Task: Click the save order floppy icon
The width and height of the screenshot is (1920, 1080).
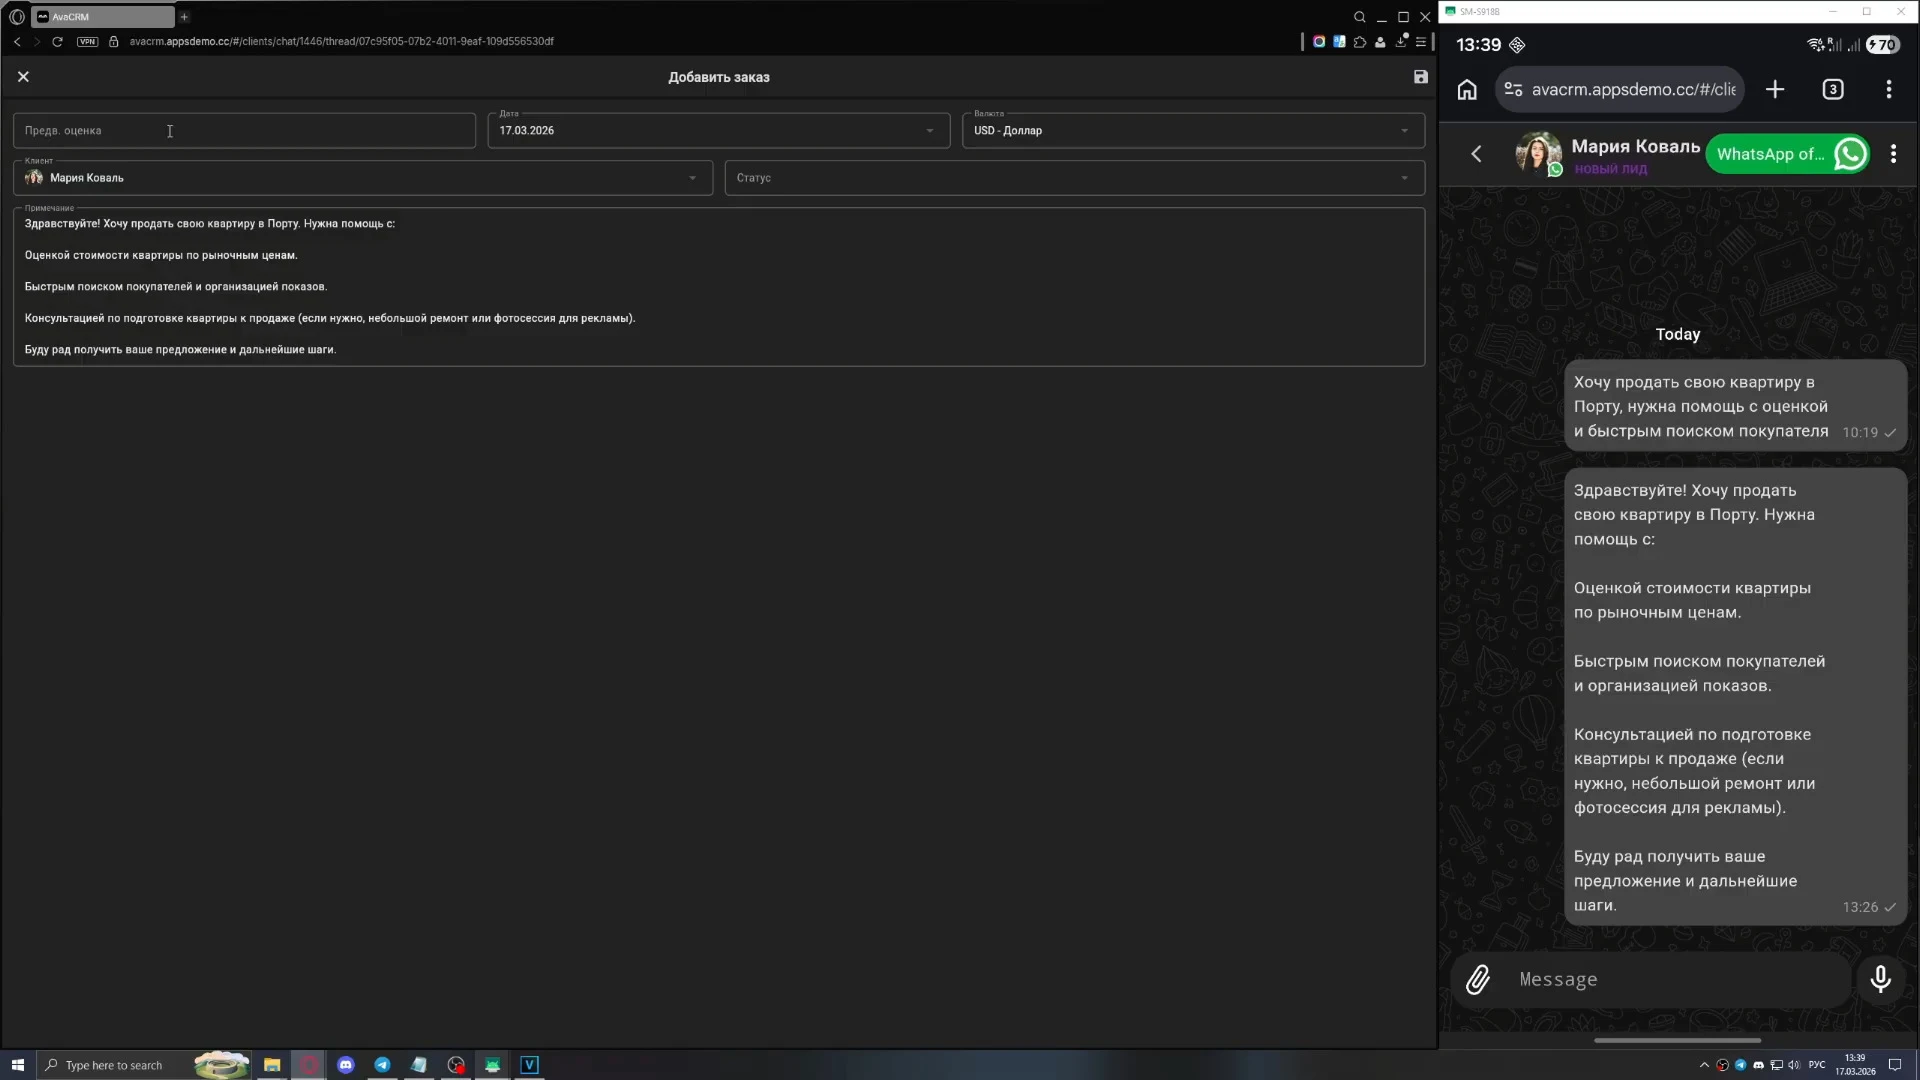Action: click(x=1420, y=77)
